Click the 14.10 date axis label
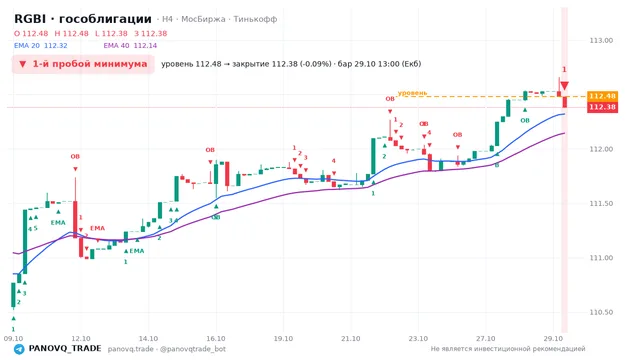 click(x=148, y=338)
